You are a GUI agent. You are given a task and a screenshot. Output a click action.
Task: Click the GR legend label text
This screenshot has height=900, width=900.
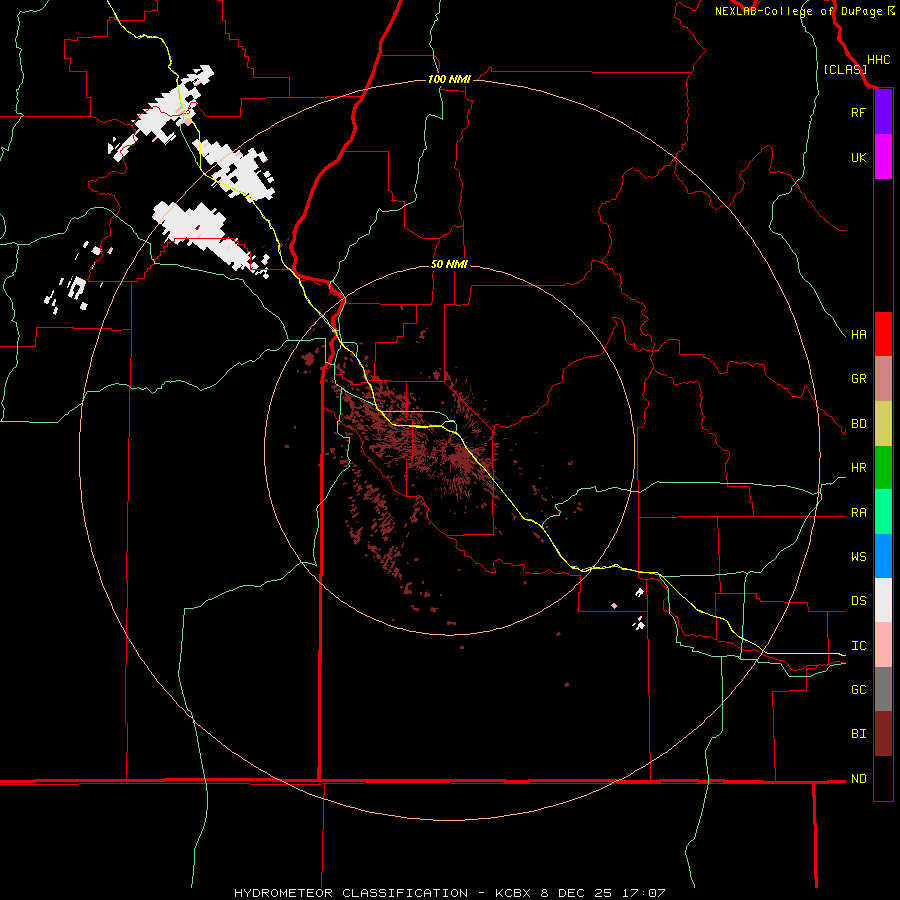[858, 379]
